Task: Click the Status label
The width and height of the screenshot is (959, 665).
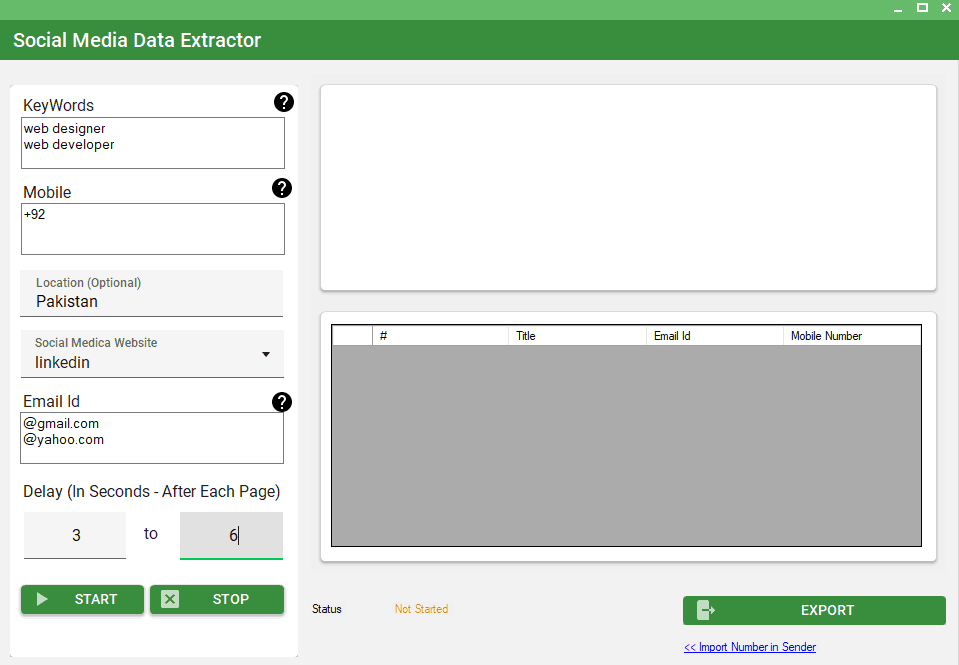Action: pos(327,609)
